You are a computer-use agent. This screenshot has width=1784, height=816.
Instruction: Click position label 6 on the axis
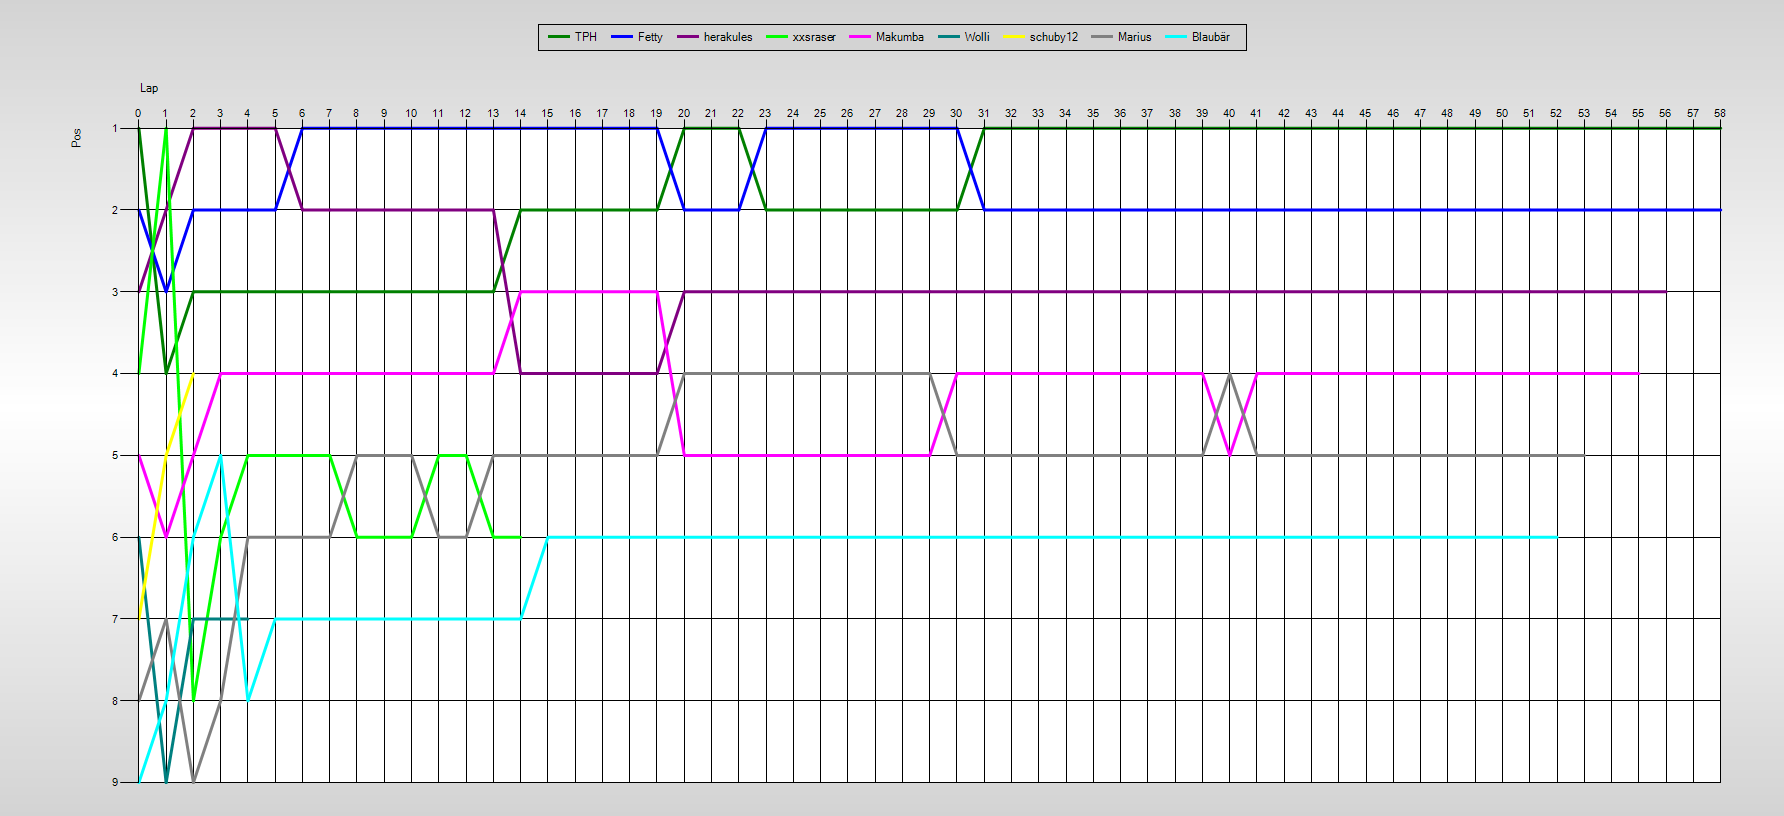(x=116, y=537)
